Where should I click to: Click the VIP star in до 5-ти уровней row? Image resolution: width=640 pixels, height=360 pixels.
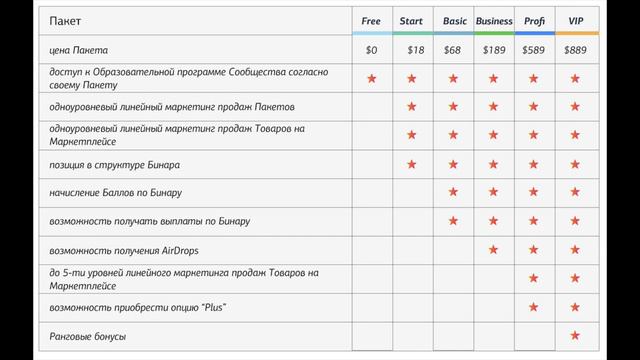pos(575,278)
